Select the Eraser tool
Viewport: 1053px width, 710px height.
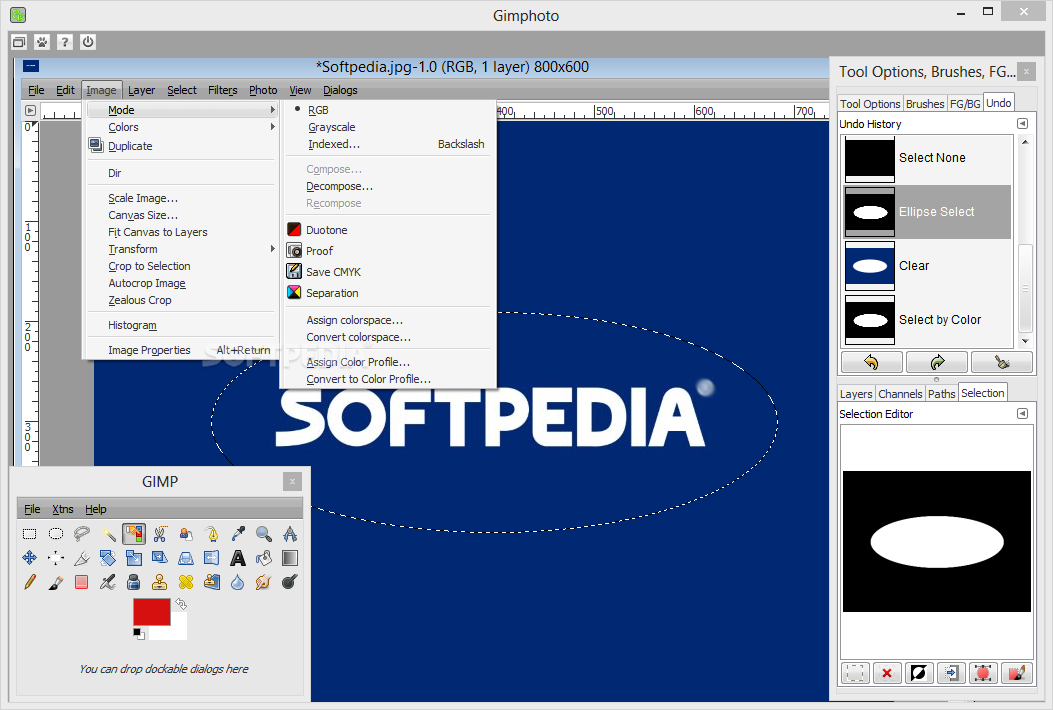click(81, 582)
